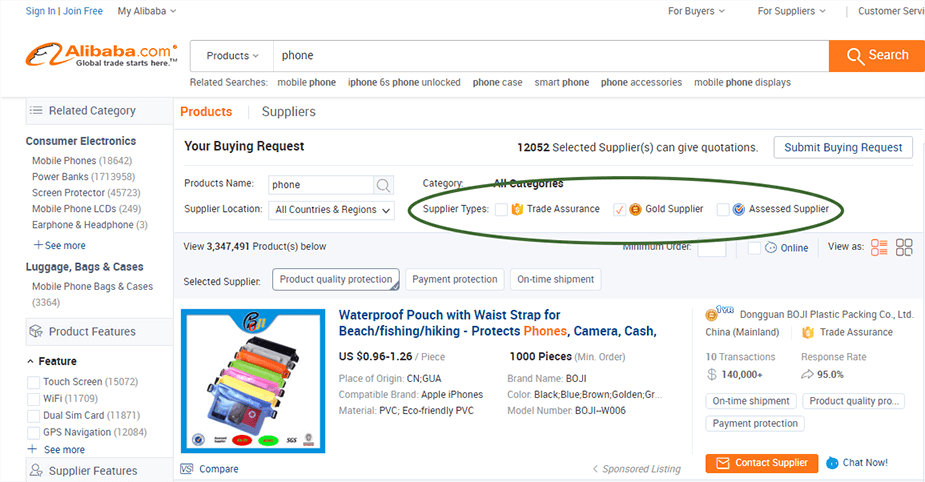The image size is (925, 482).
Task: Click the magnifier icon in Products Name field
Action: point(383,185)
